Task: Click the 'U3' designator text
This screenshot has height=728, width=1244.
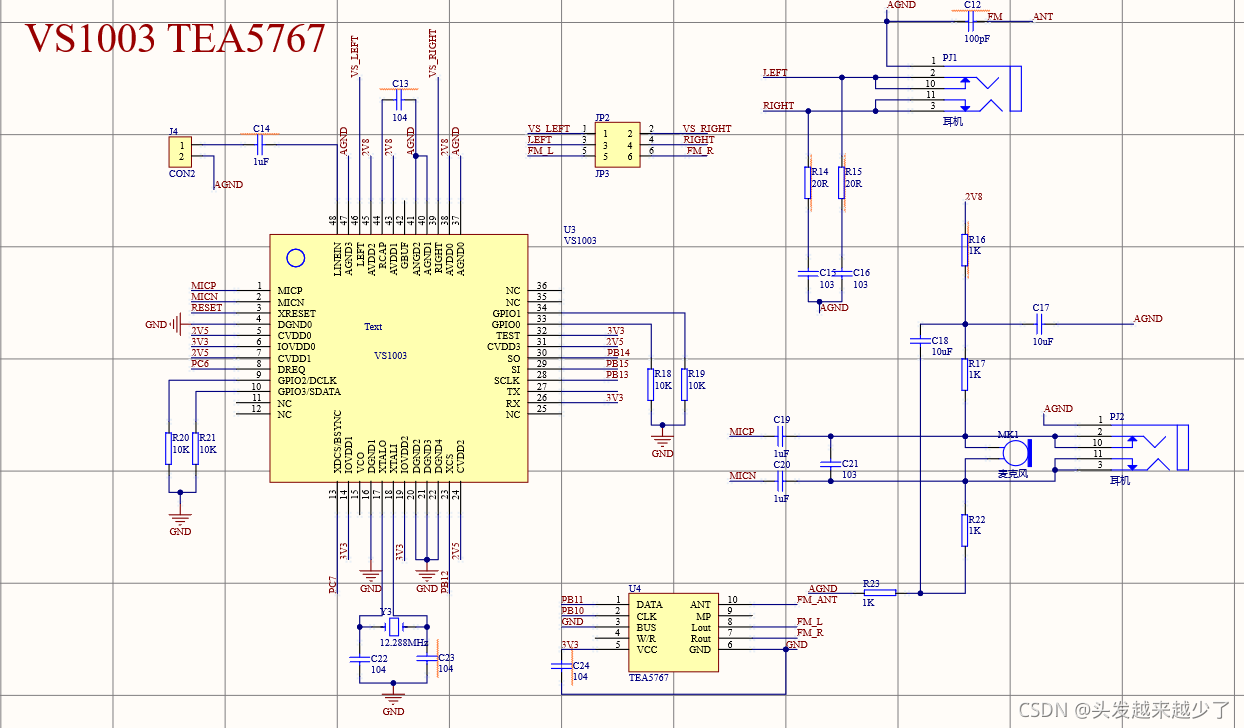Action: (570, 229)
